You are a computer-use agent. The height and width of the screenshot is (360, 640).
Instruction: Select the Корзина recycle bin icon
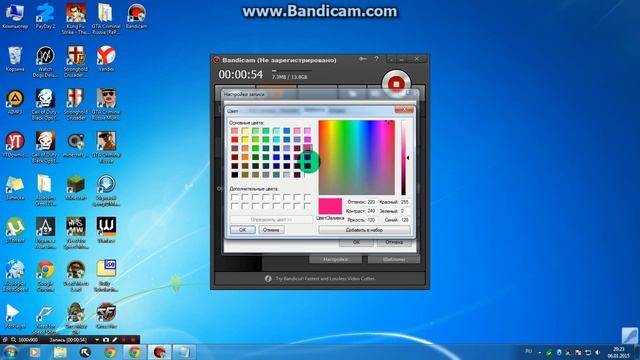click(15, 59)
